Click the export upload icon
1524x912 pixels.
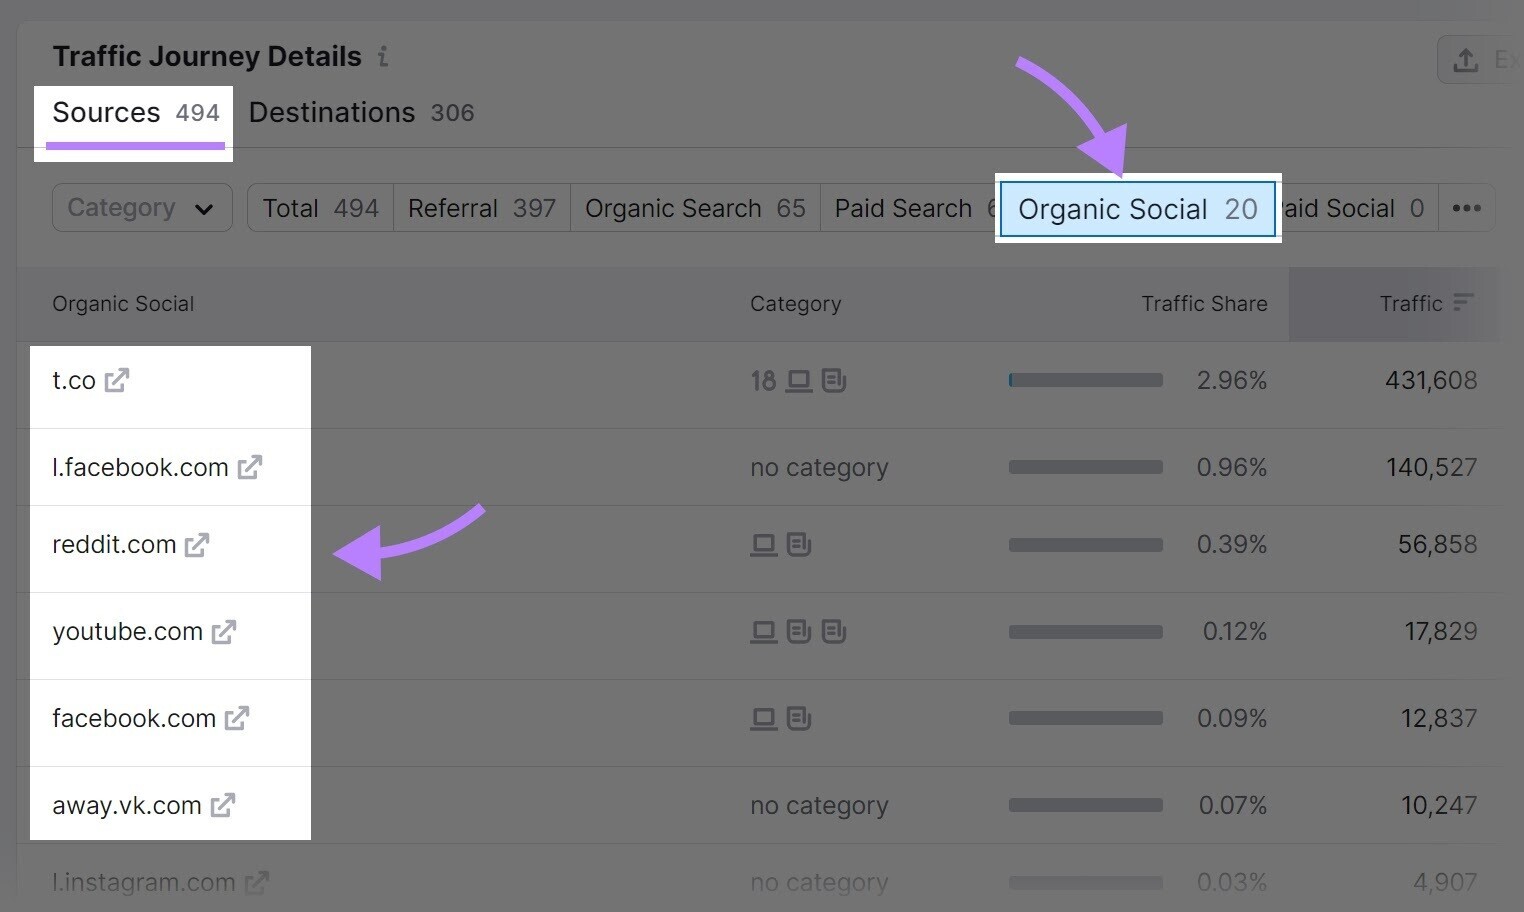pos(1465,60)
